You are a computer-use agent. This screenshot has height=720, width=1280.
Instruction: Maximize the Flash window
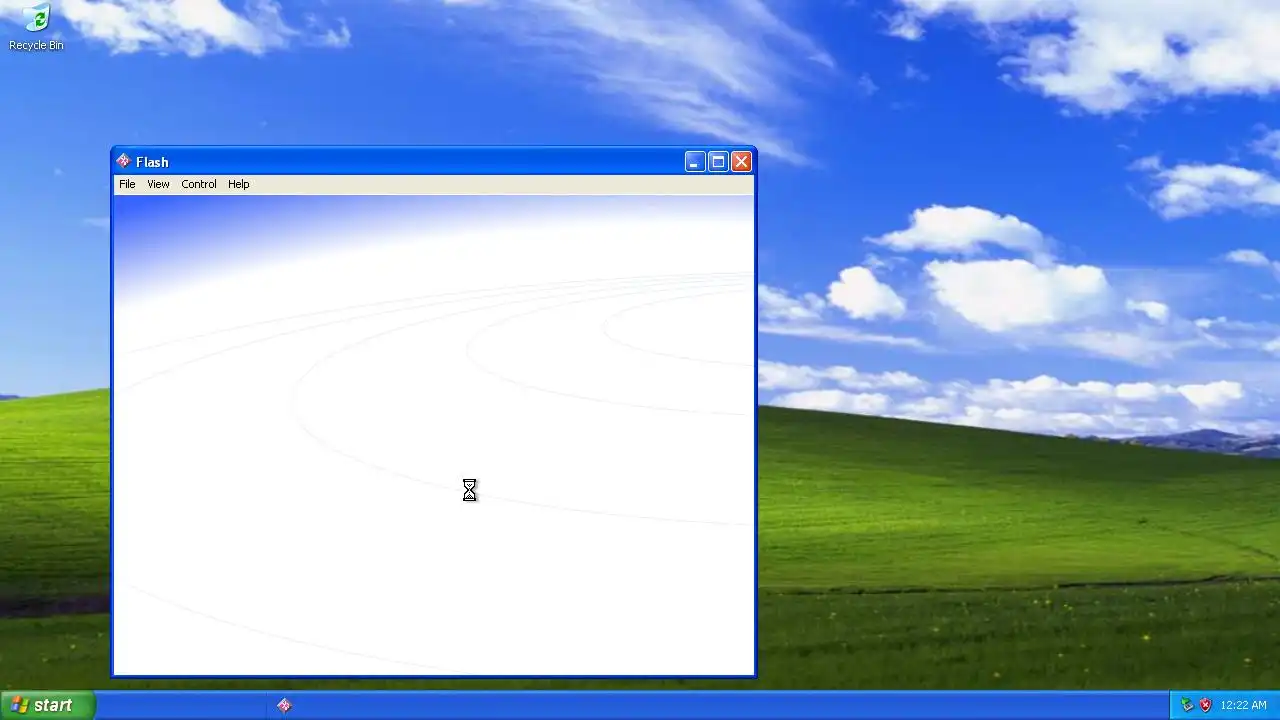(x=718, y=162)
